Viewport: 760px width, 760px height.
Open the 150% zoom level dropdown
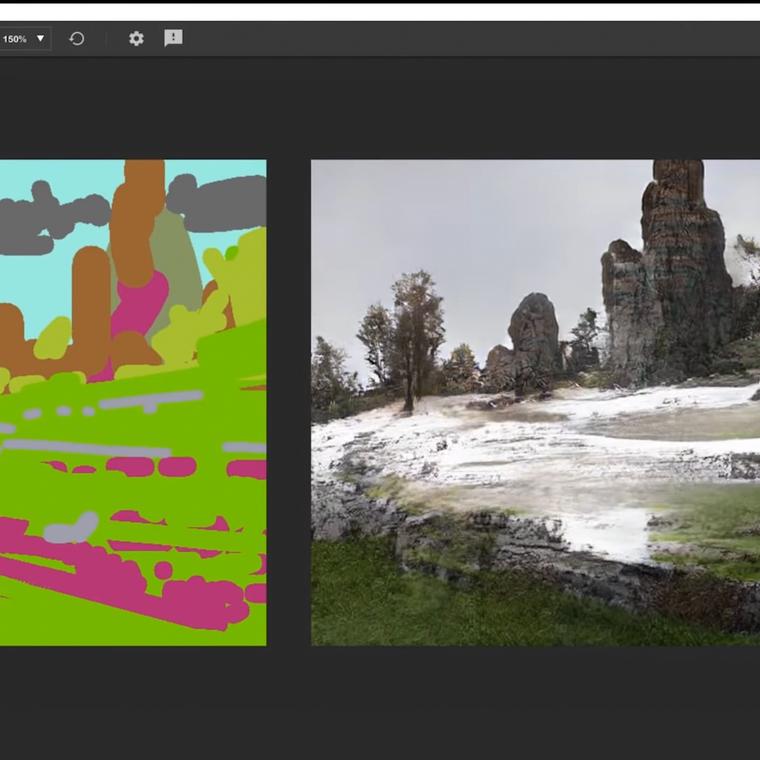point(24,39)
